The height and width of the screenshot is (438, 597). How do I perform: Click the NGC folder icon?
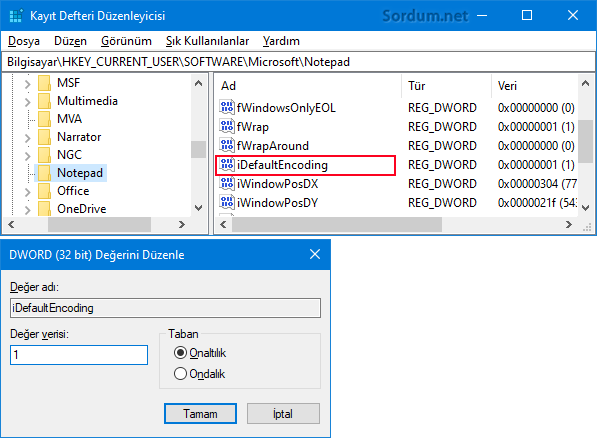pos(45,155)
